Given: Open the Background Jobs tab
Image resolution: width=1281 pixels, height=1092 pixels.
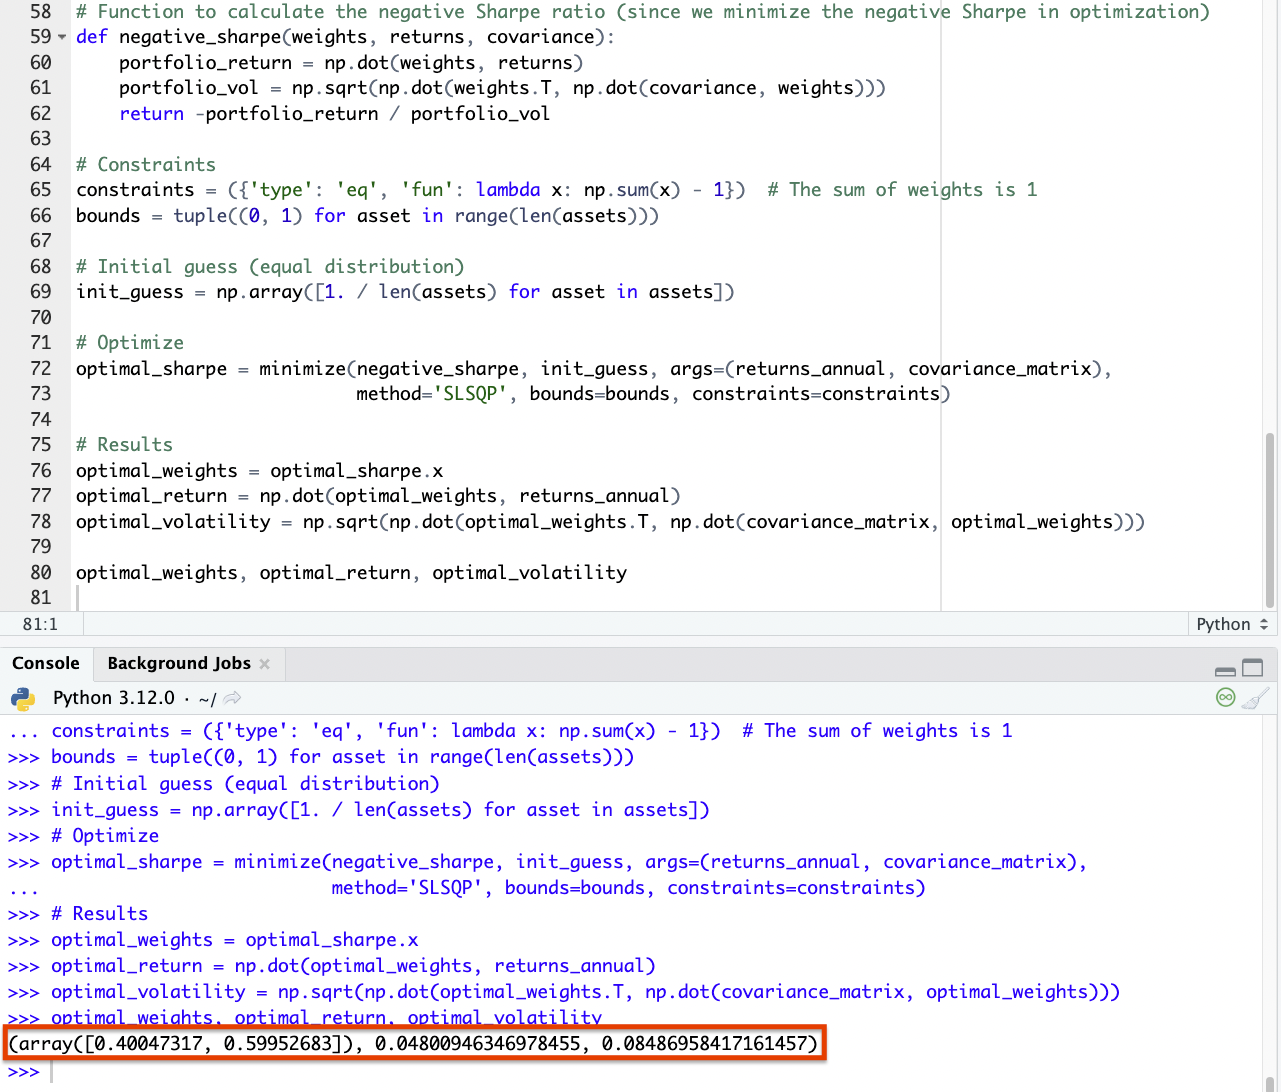Looking at the screenshot, I should point(179,663).
